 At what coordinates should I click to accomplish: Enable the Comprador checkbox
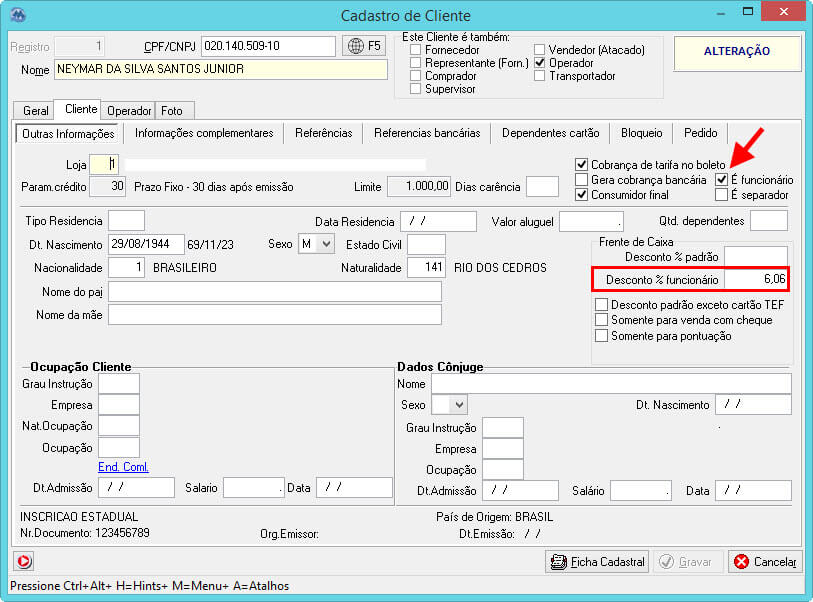pyautogui.click(x=415, y=76)
